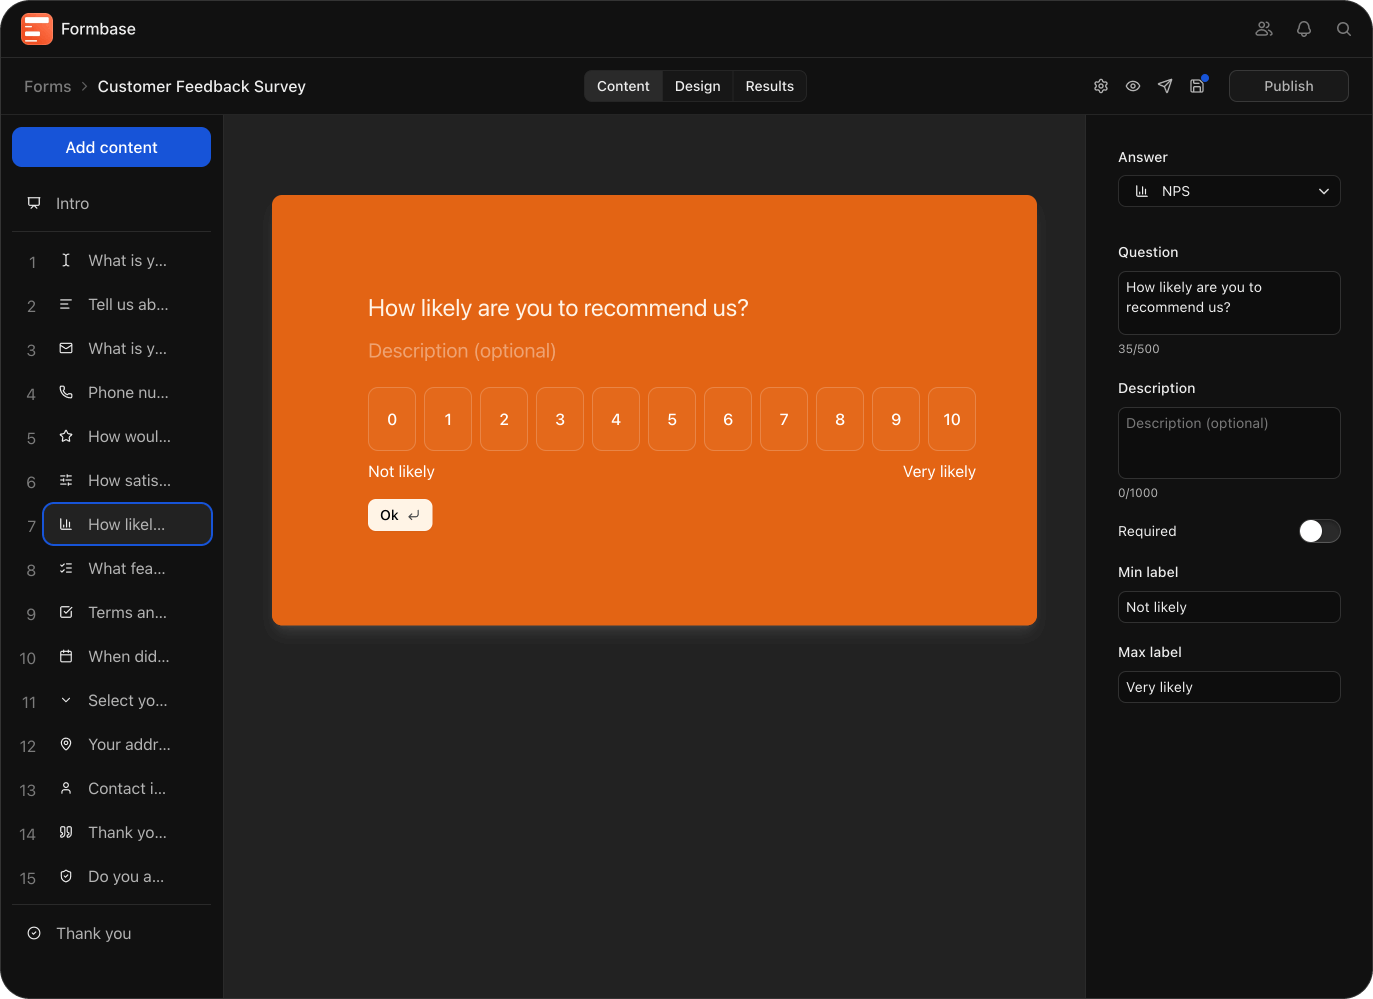The image size is (1373, 999).
Task: Click the Min label input field
Action: click(x=1229, y=607)
